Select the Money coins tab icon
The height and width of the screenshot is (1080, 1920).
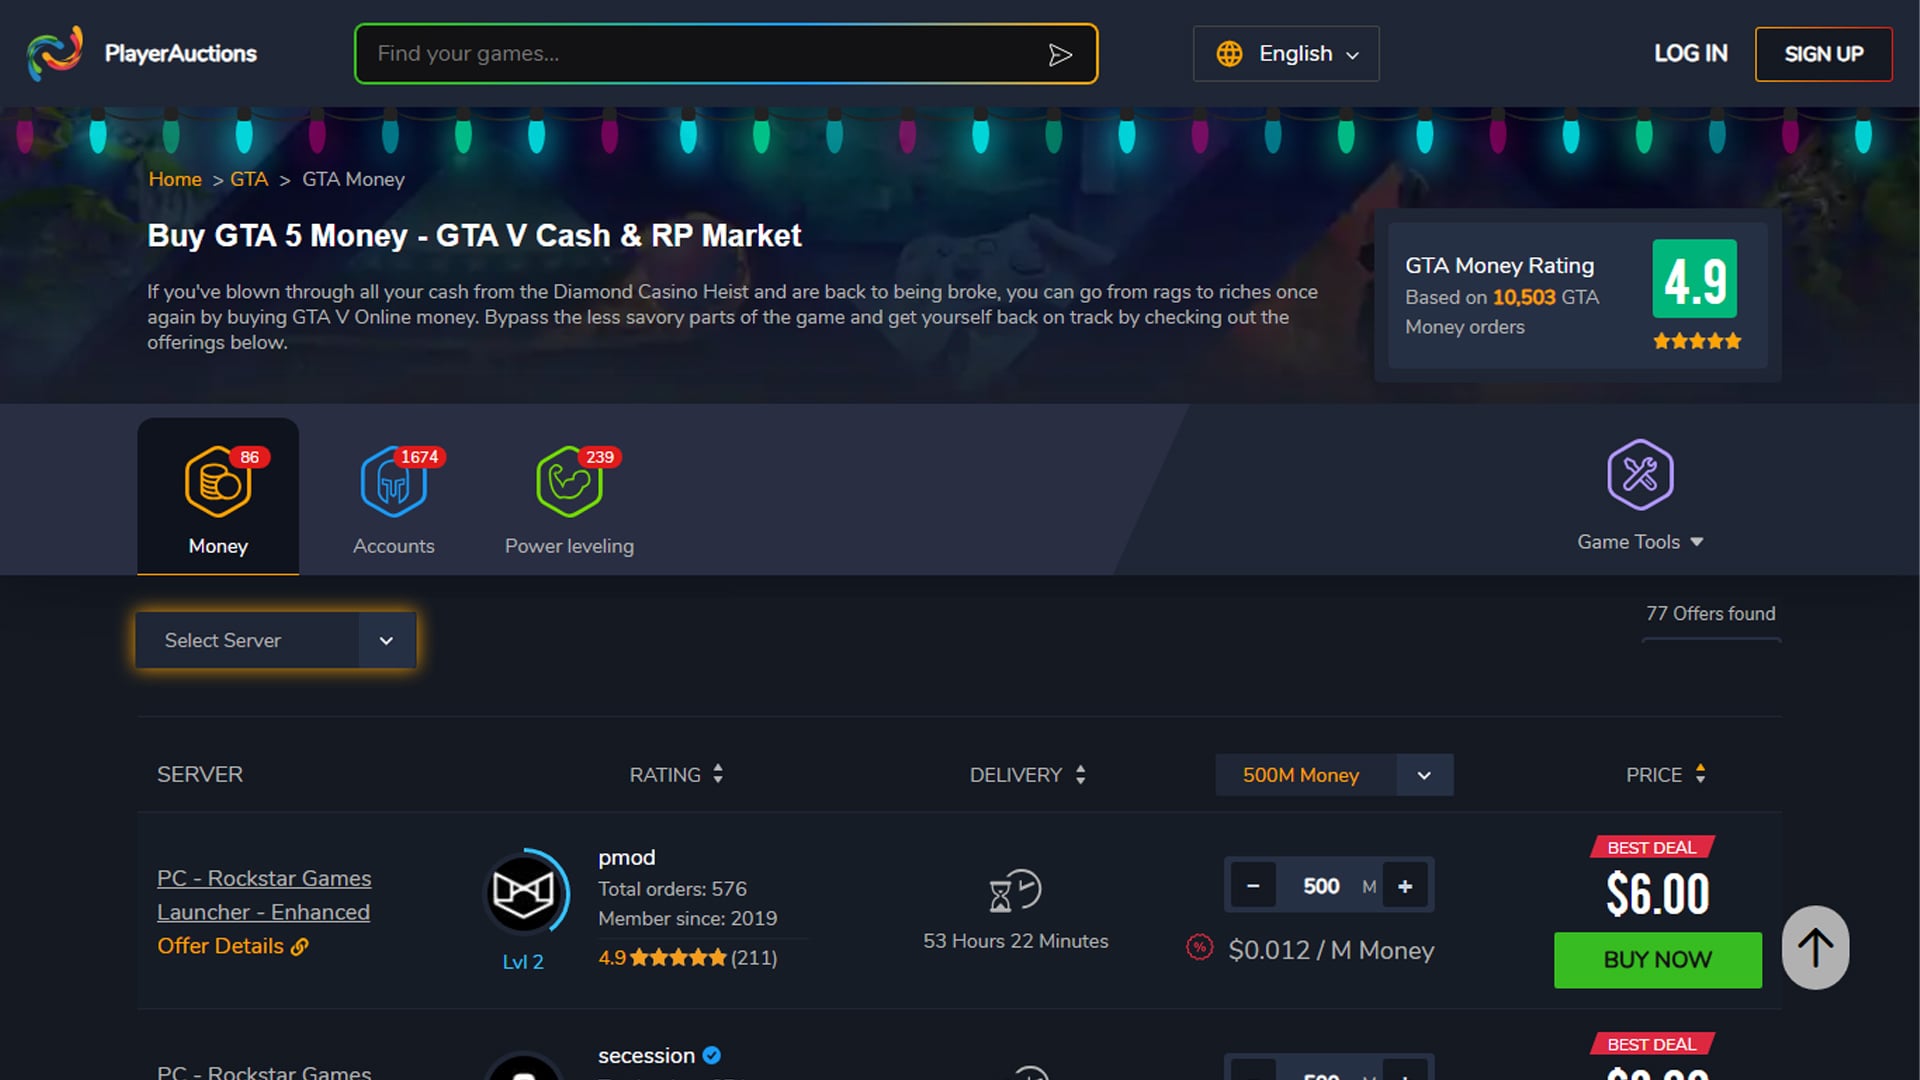(x=217, y=483)
